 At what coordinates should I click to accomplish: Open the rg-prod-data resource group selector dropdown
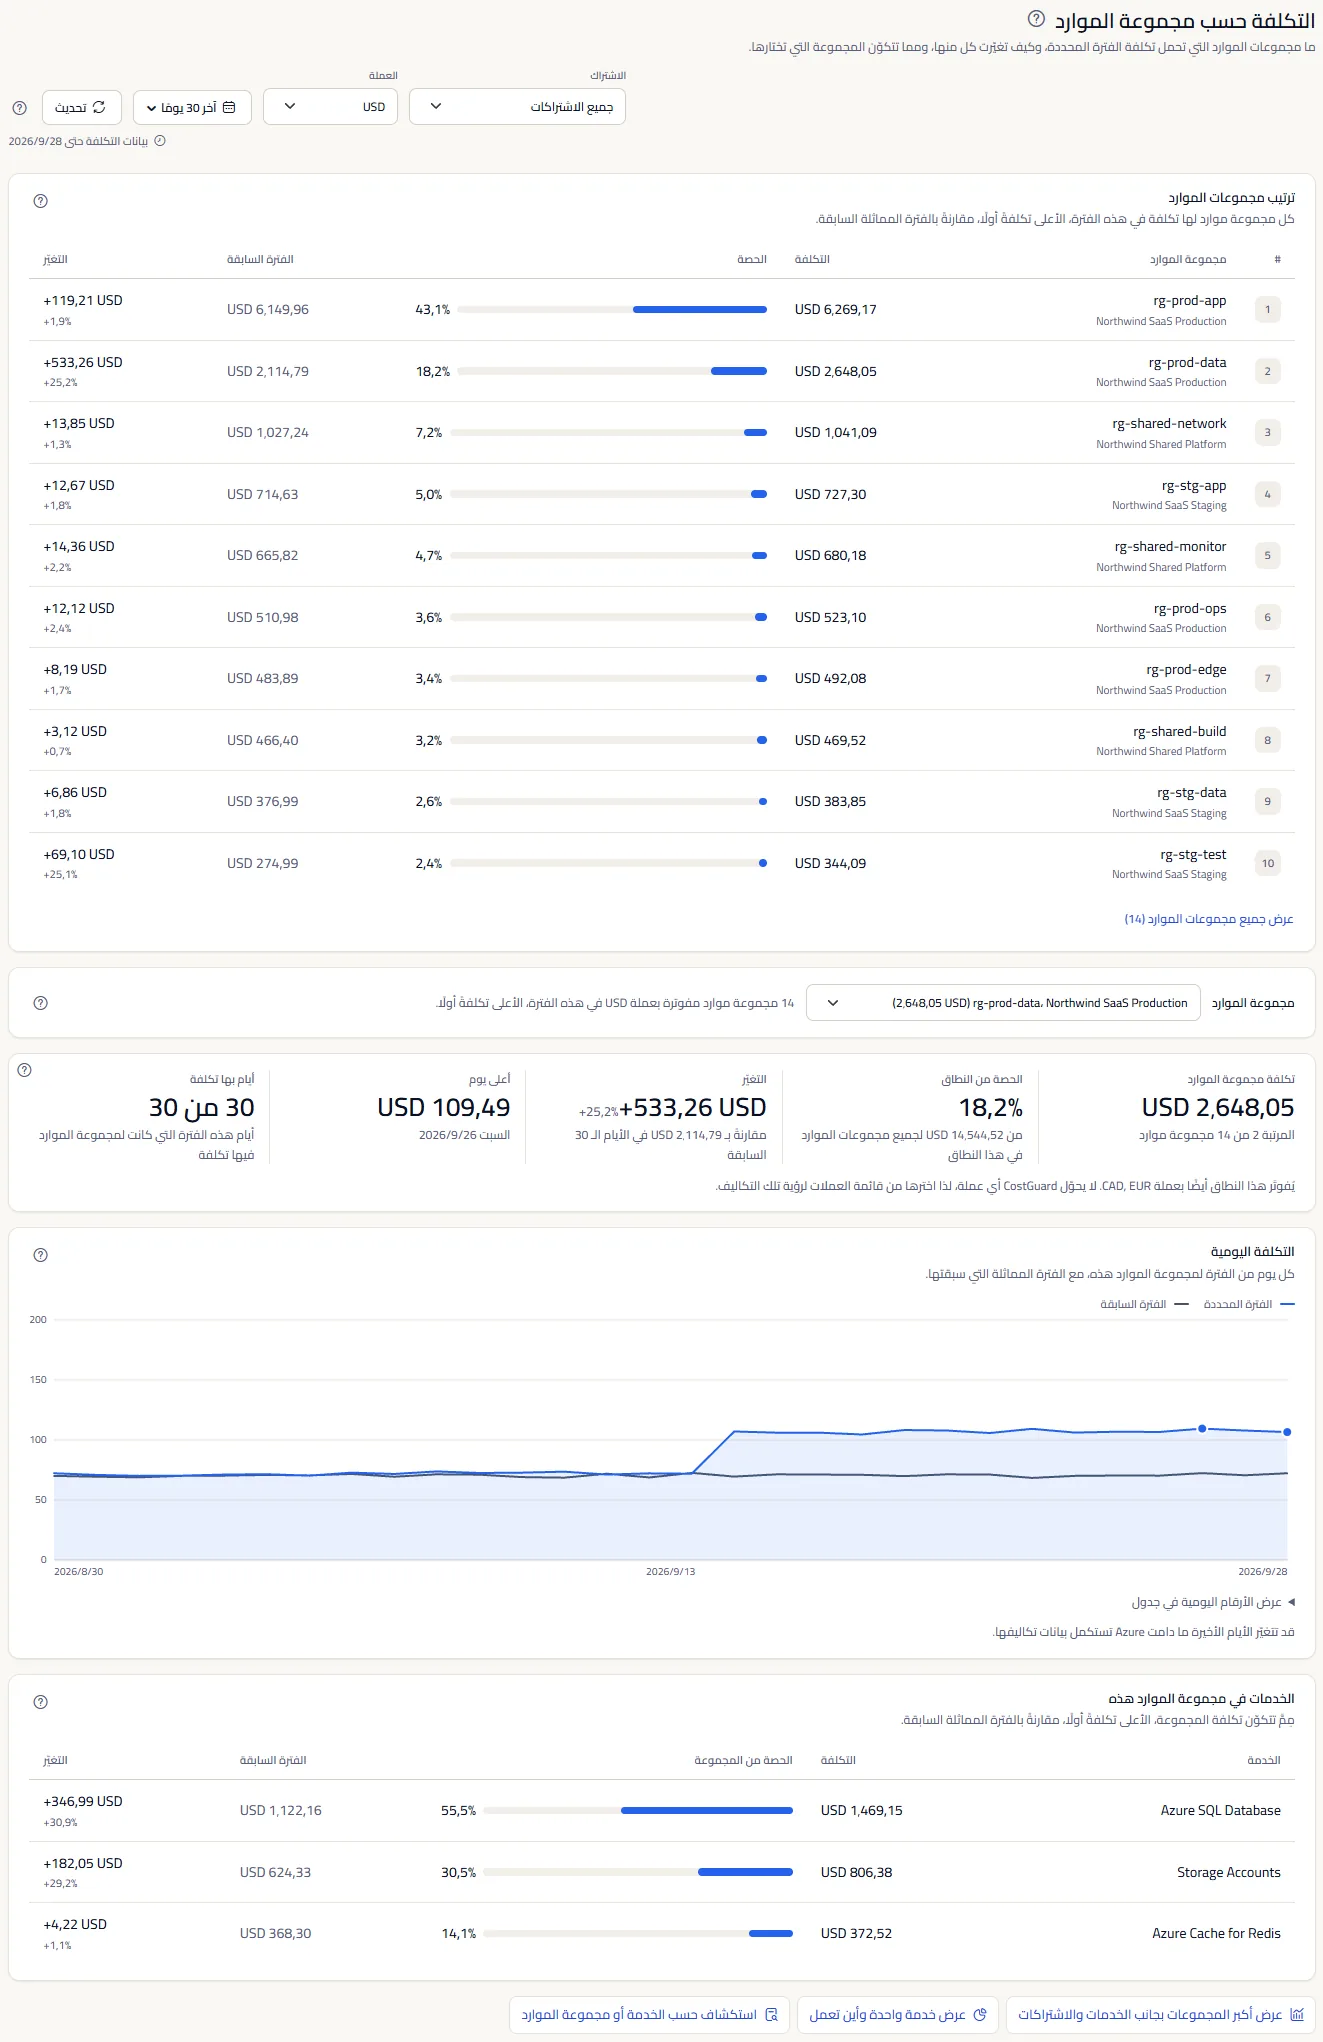(1003, 1003)
